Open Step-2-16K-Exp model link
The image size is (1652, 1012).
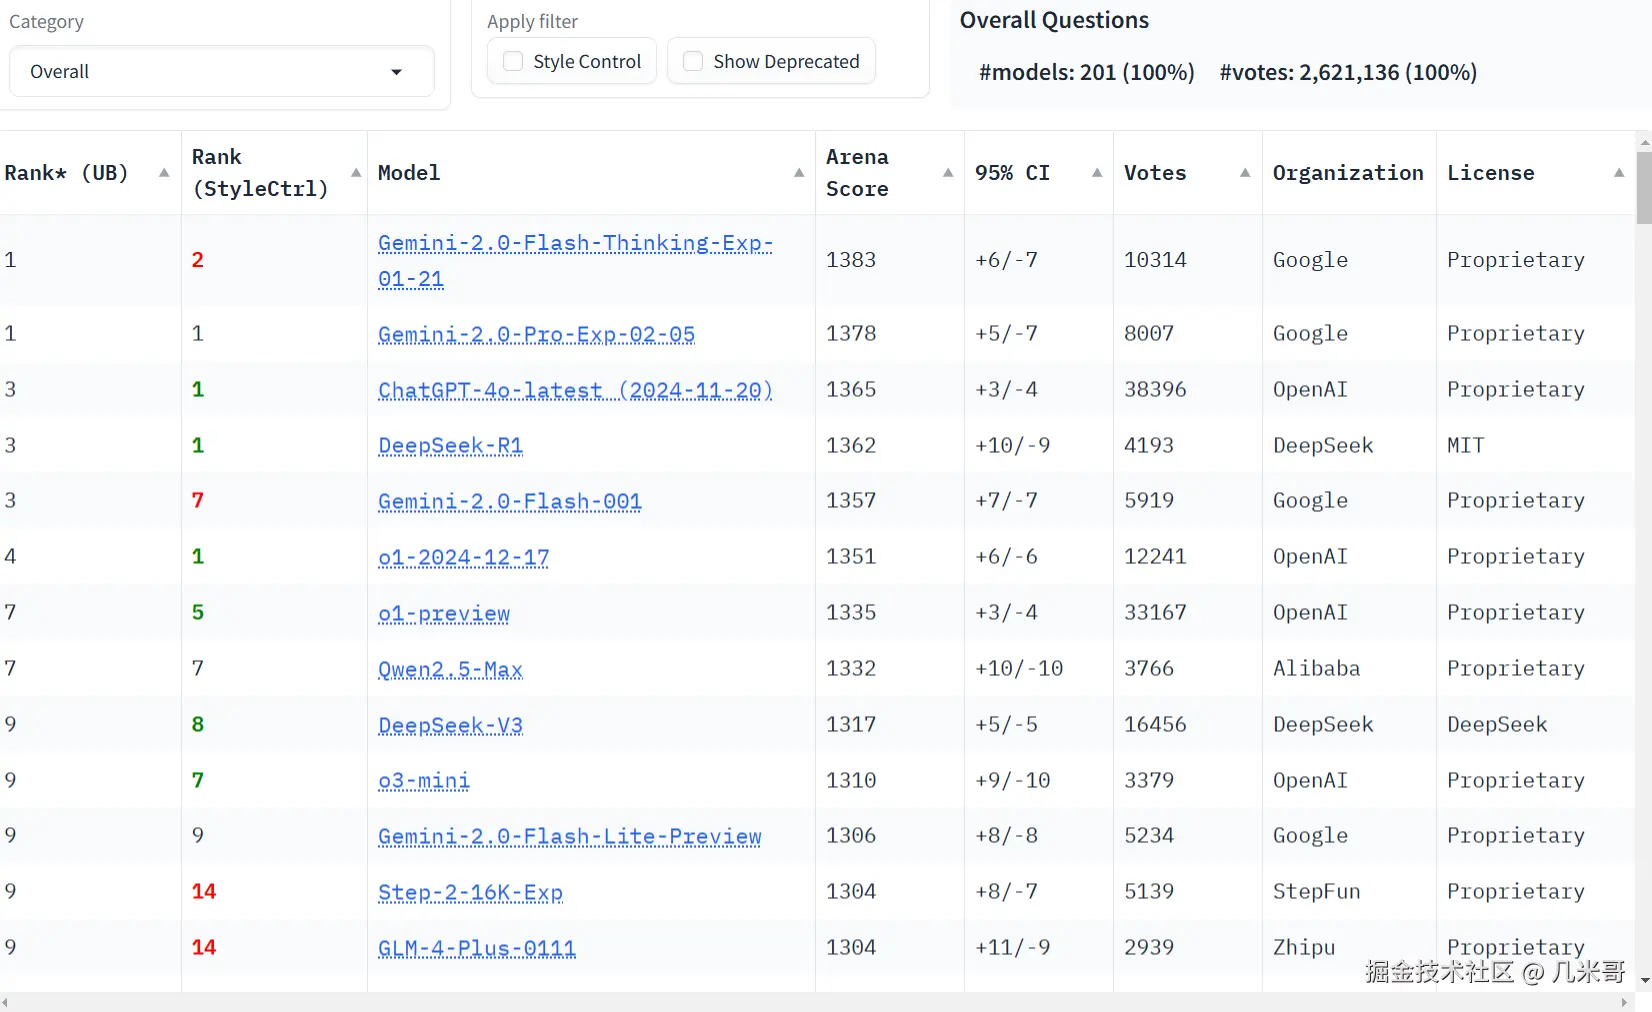tap(470, 892)
